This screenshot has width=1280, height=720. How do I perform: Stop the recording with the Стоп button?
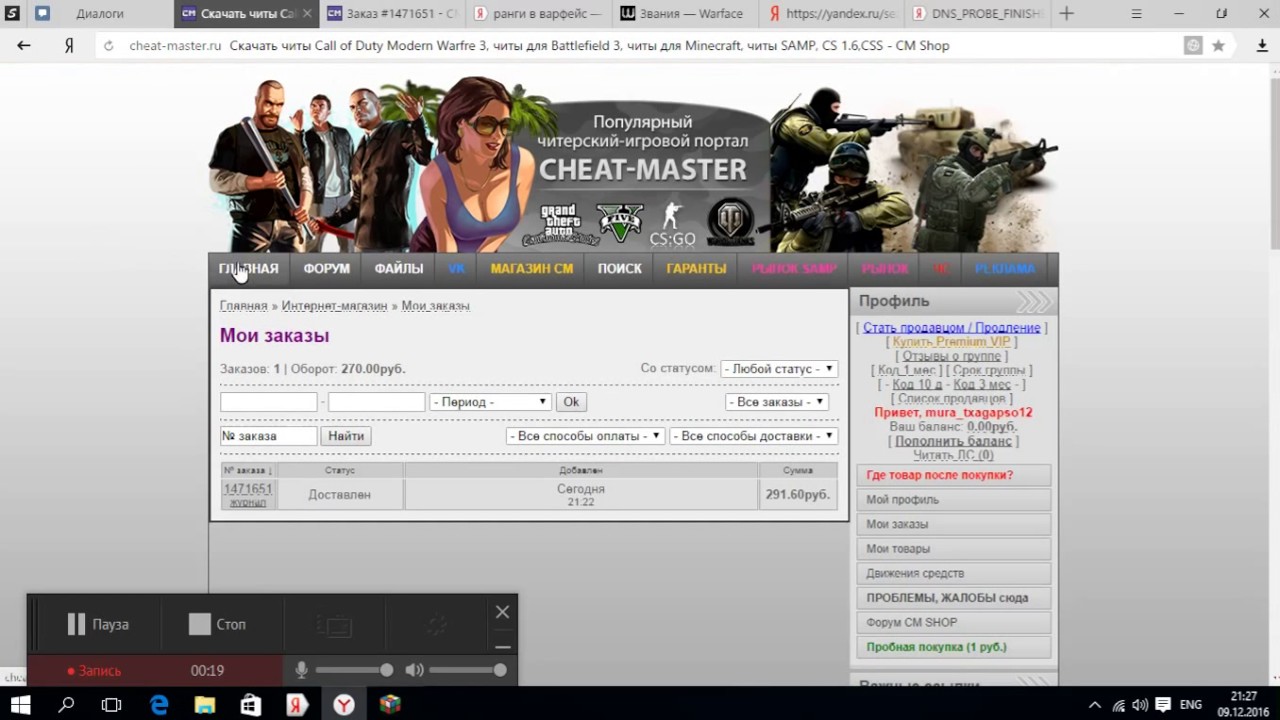point(217,624)
